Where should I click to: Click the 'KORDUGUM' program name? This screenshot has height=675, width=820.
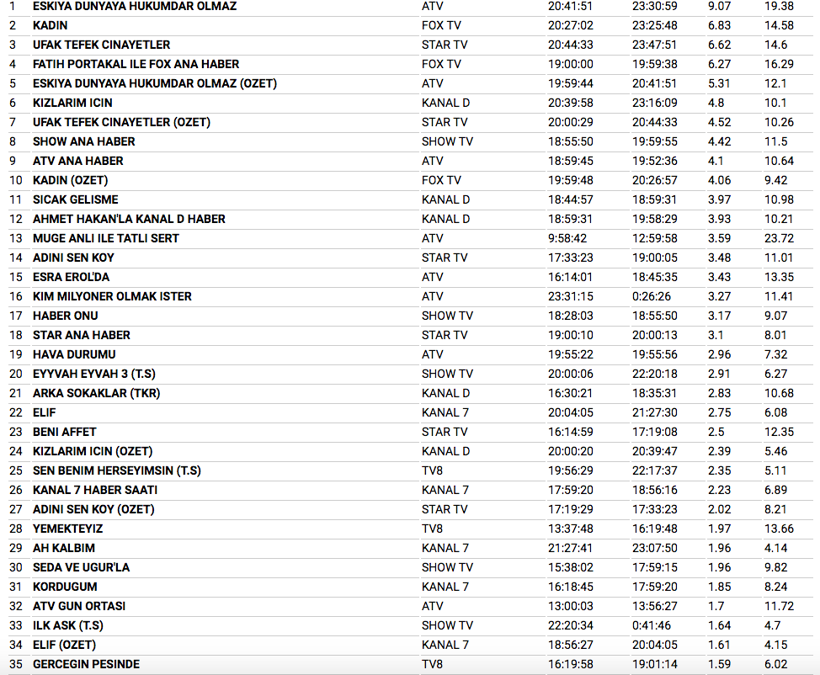coord(65,587)
